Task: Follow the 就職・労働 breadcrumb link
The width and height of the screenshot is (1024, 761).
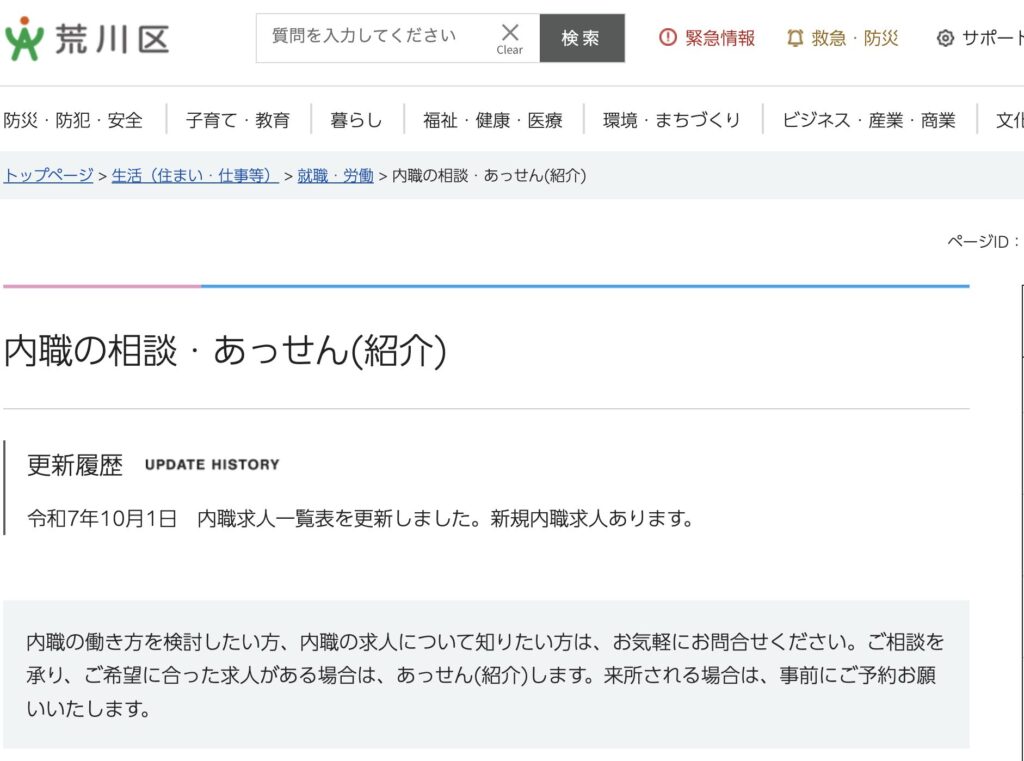Action: [335, 175]
